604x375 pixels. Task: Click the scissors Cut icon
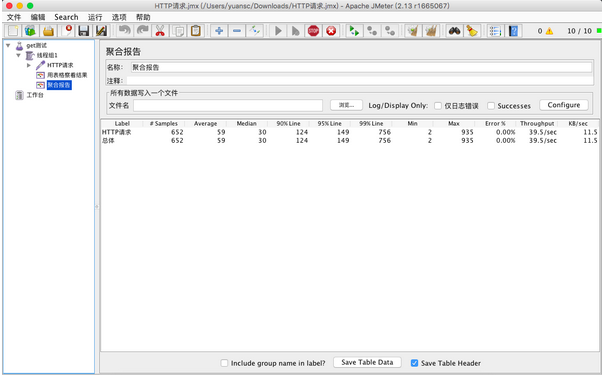160,31
